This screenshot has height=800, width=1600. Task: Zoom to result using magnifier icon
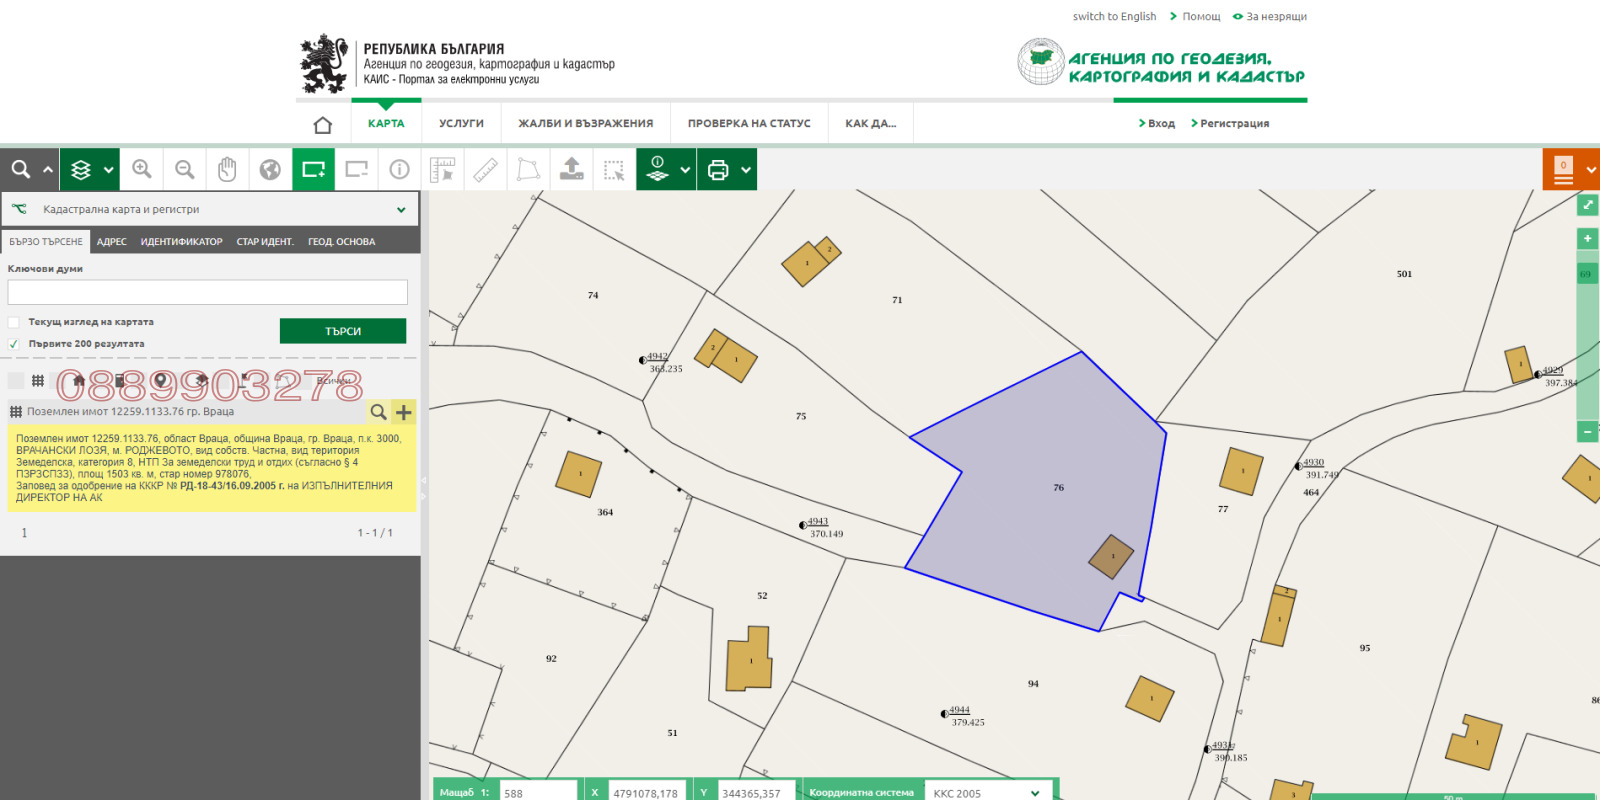click(x=378, y=412)
